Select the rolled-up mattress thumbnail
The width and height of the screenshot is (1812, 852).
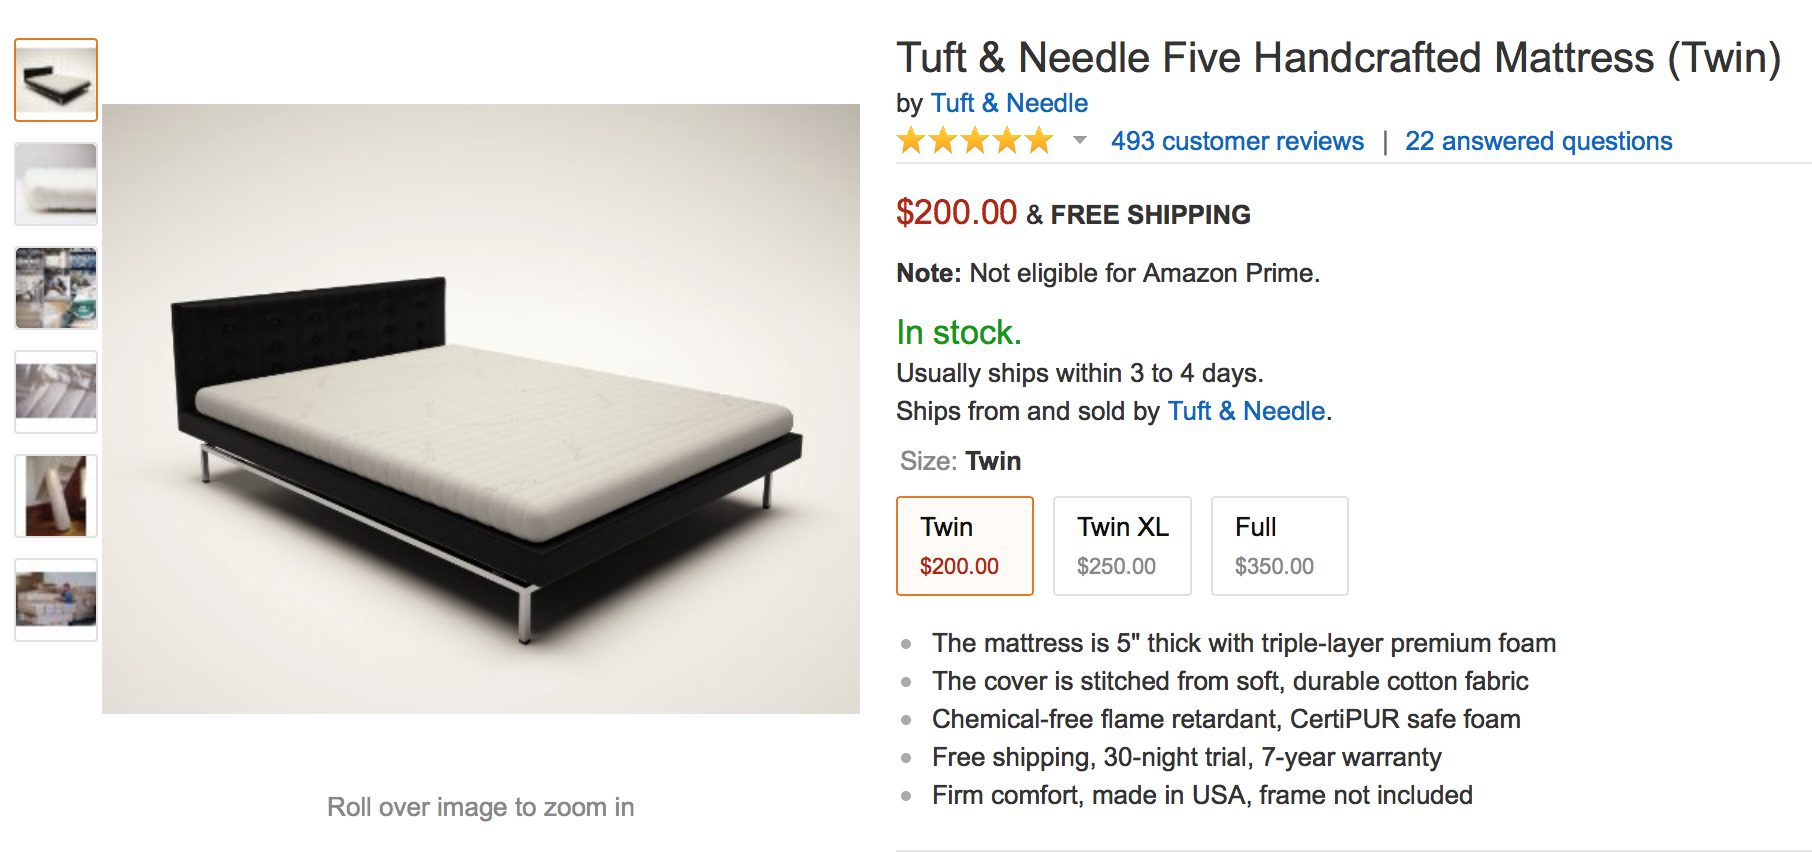(56, 496)
